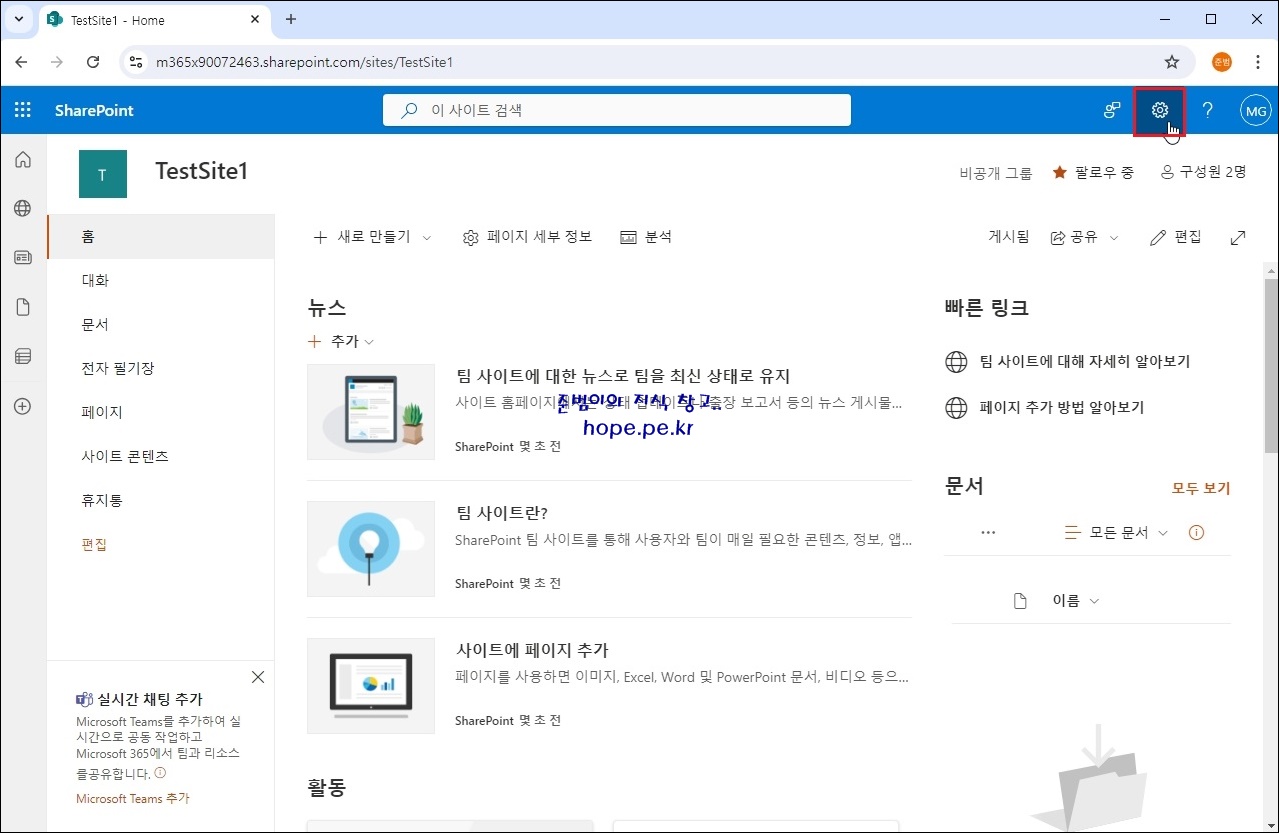Viewport: 1279px width, 833px height.
Task: Open the 모든 문서 view dropdown
Action: 1116,533
